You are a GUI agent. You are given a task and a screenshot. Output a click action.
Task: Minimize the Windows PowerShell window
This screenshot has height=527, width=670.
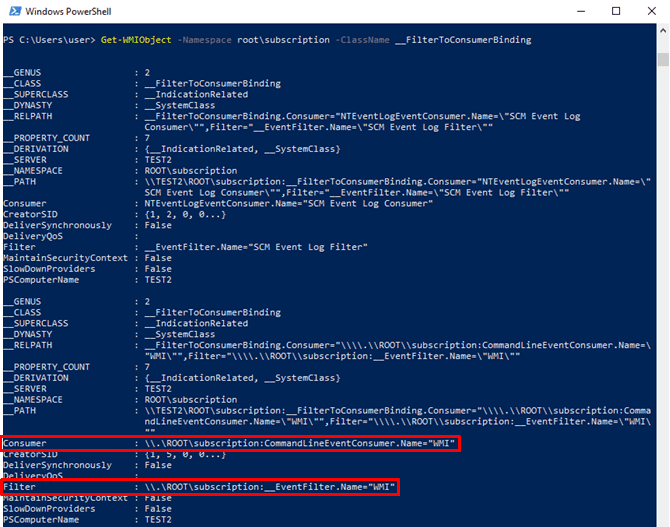pos(581,11)
